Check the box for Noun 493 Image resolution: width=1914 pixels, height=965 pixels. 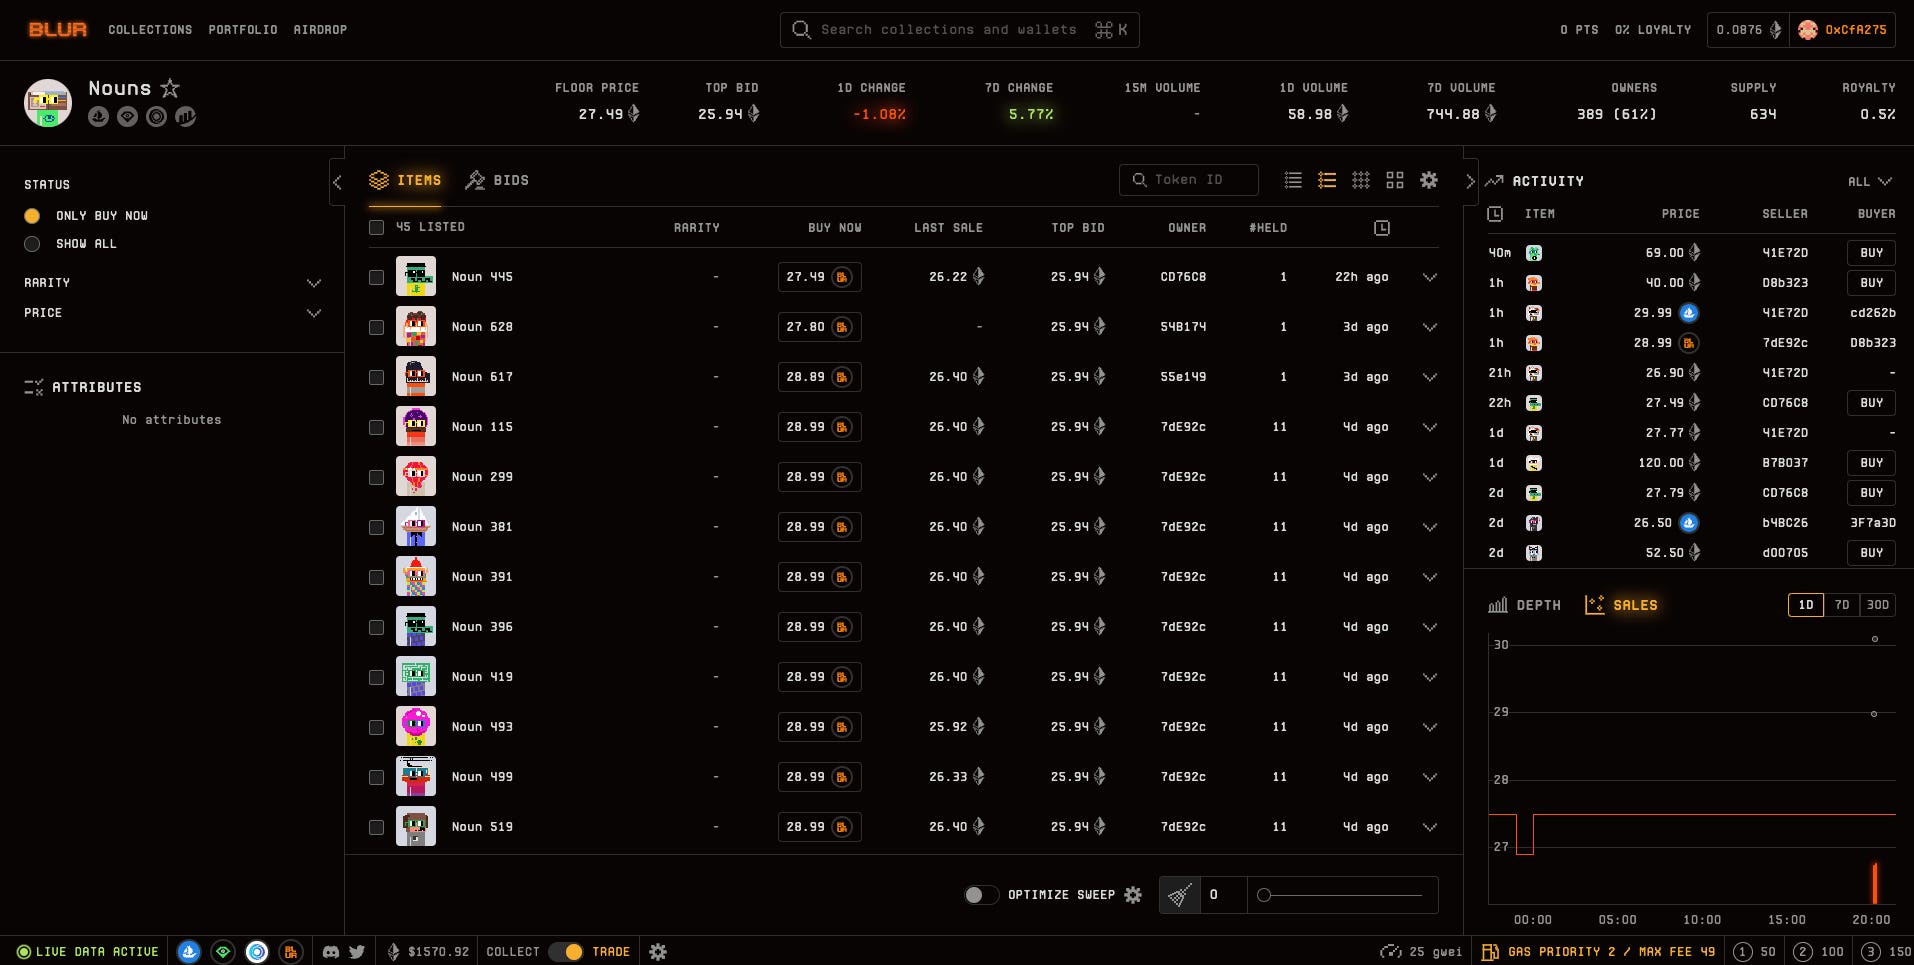(376, 727)
